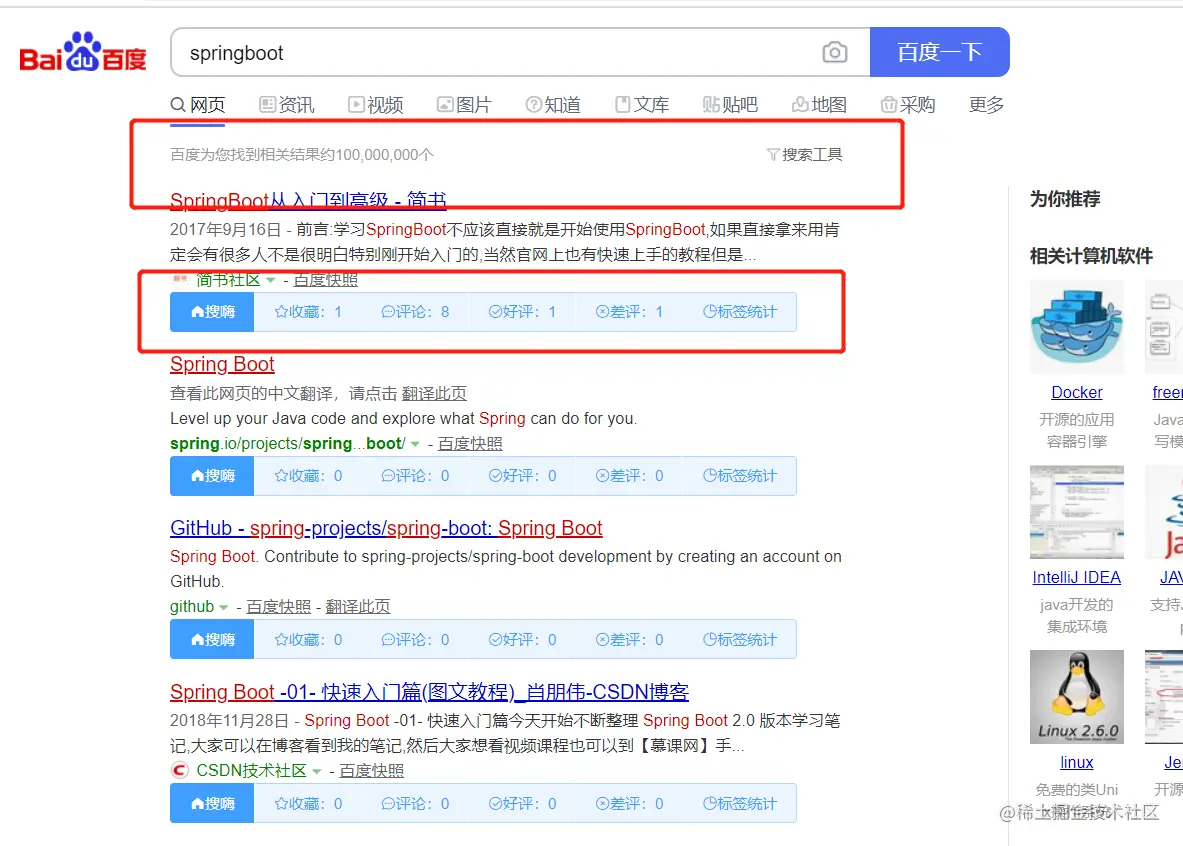Focus the springboot search input field
The width and height of the screenshot is (1183, 846).
click(498, 53)
